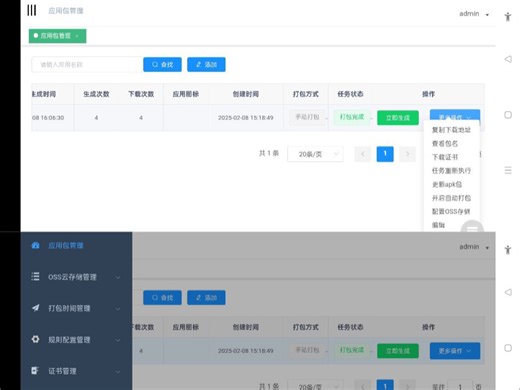
Task: Focus the 请输入应用名称 search field
Action: pyautogui.click(x=87, y=64)
